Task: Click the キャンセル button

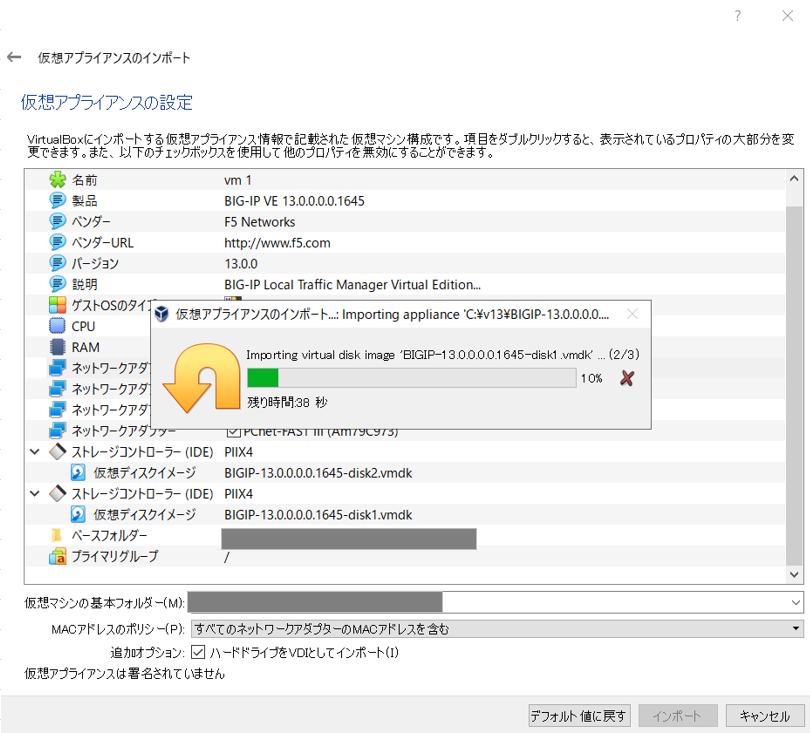Action: tap(765, 716)
